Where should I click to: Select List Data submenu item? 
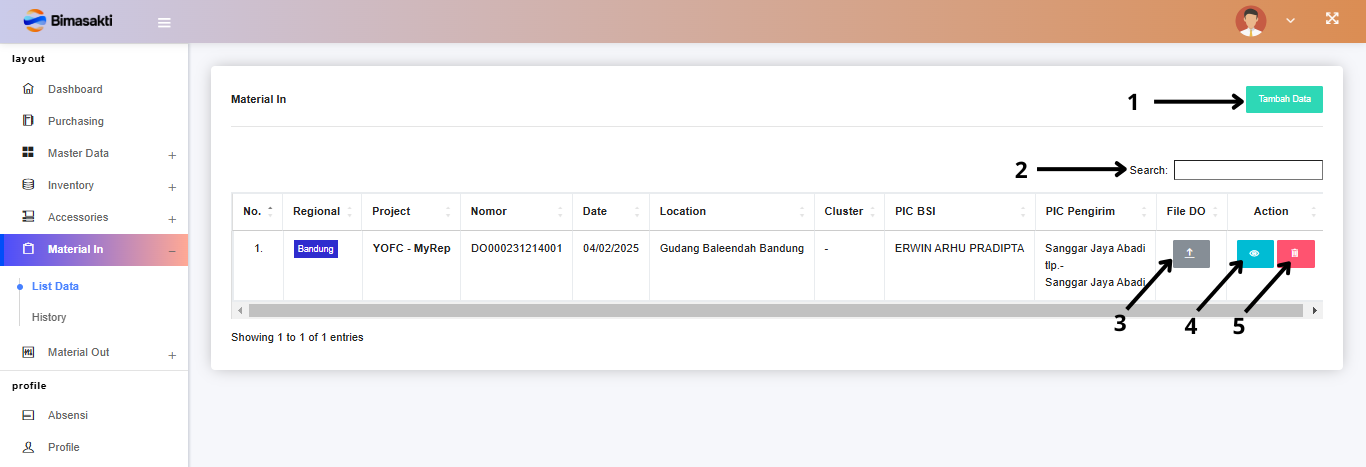[x=55, y=286]
